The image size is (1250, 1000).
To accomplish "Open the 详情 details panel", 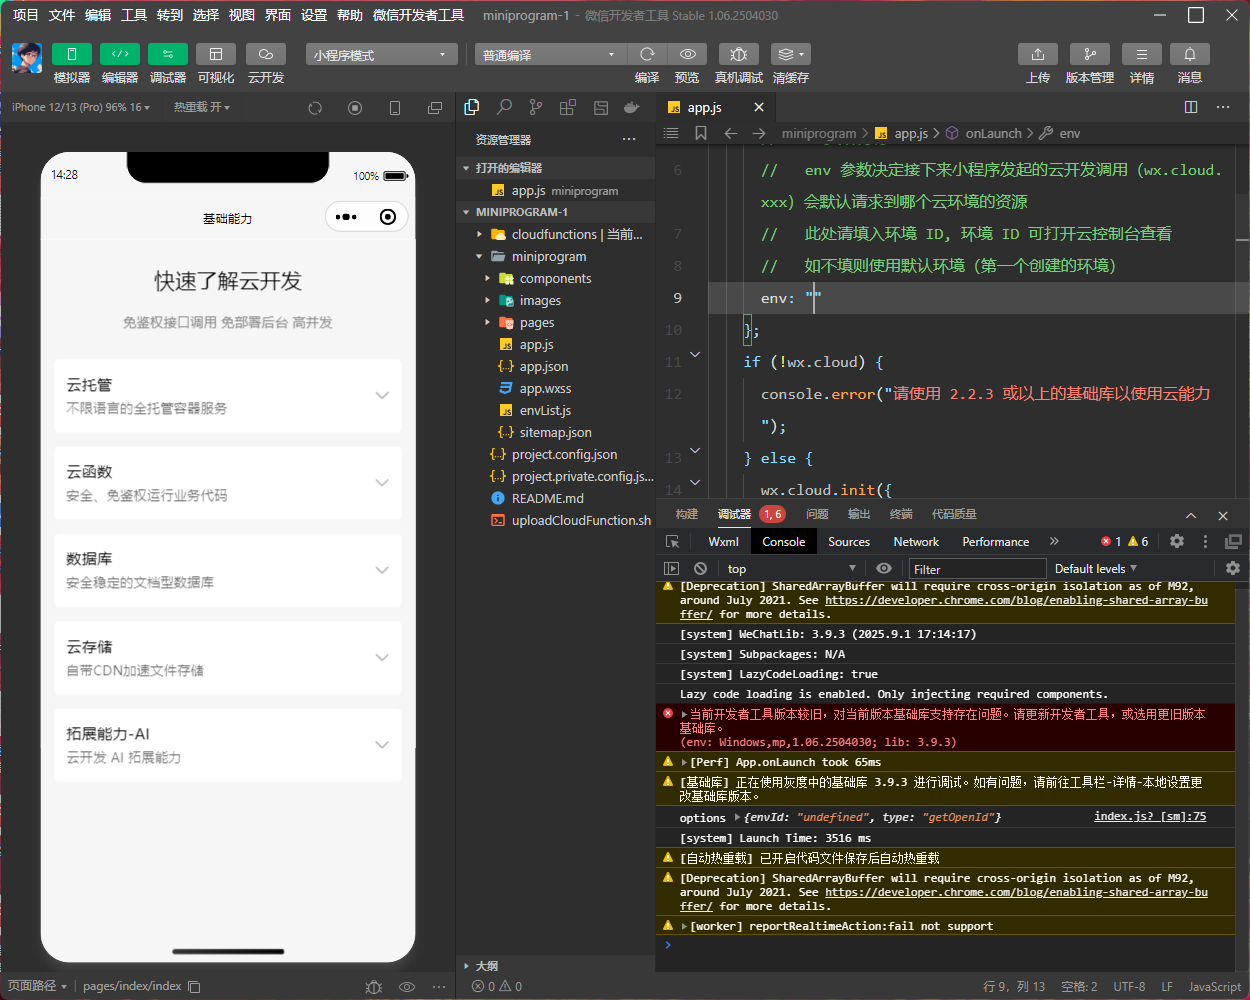I will pyautogui.click(x=1142, y=54).
